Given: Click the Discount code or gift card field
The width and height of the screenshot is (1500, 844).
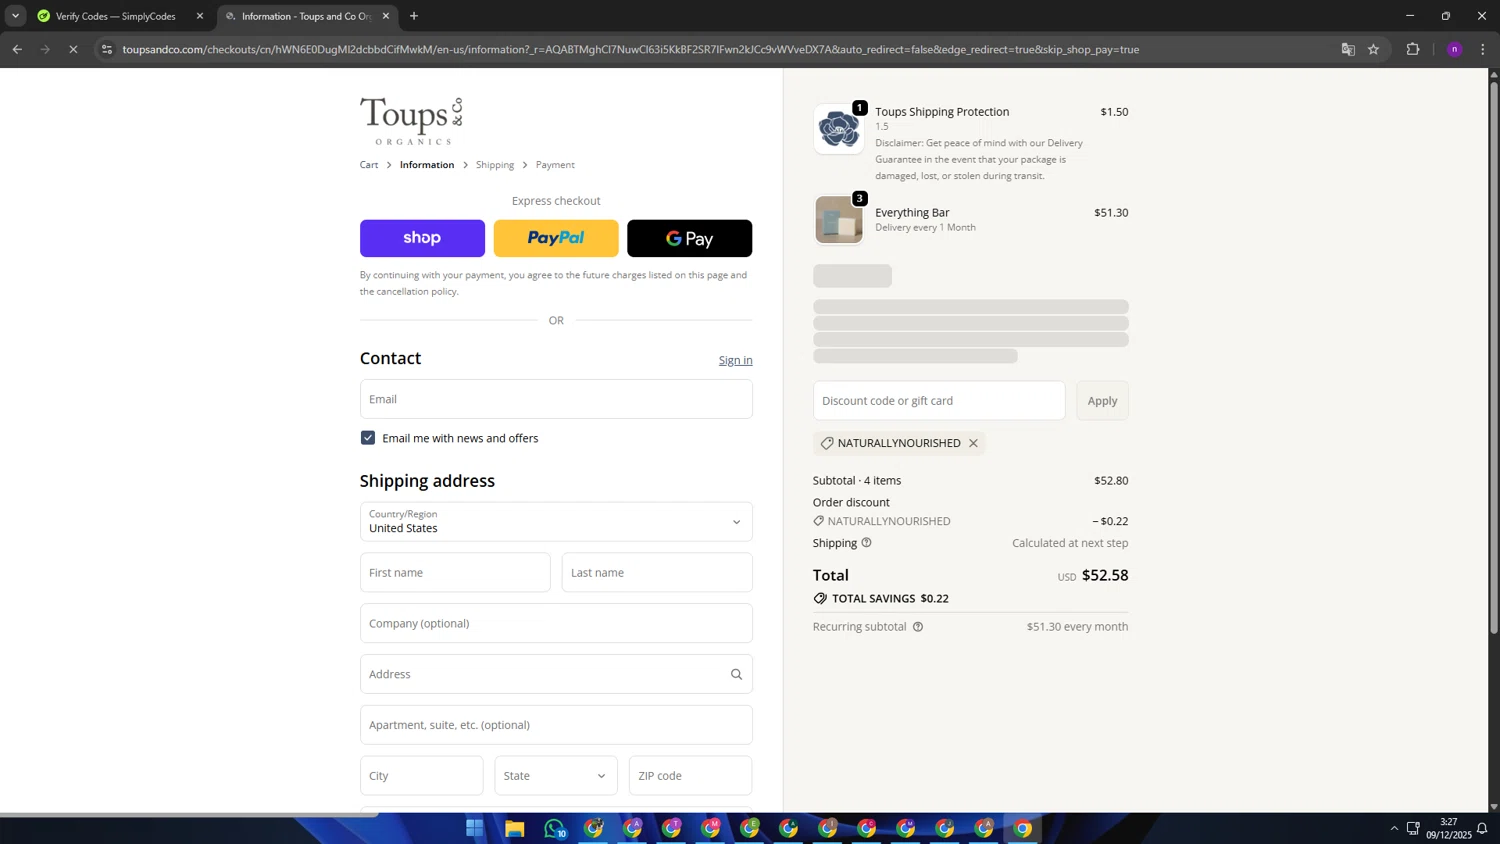Looking at the screenshot, I should coord(939,401).
